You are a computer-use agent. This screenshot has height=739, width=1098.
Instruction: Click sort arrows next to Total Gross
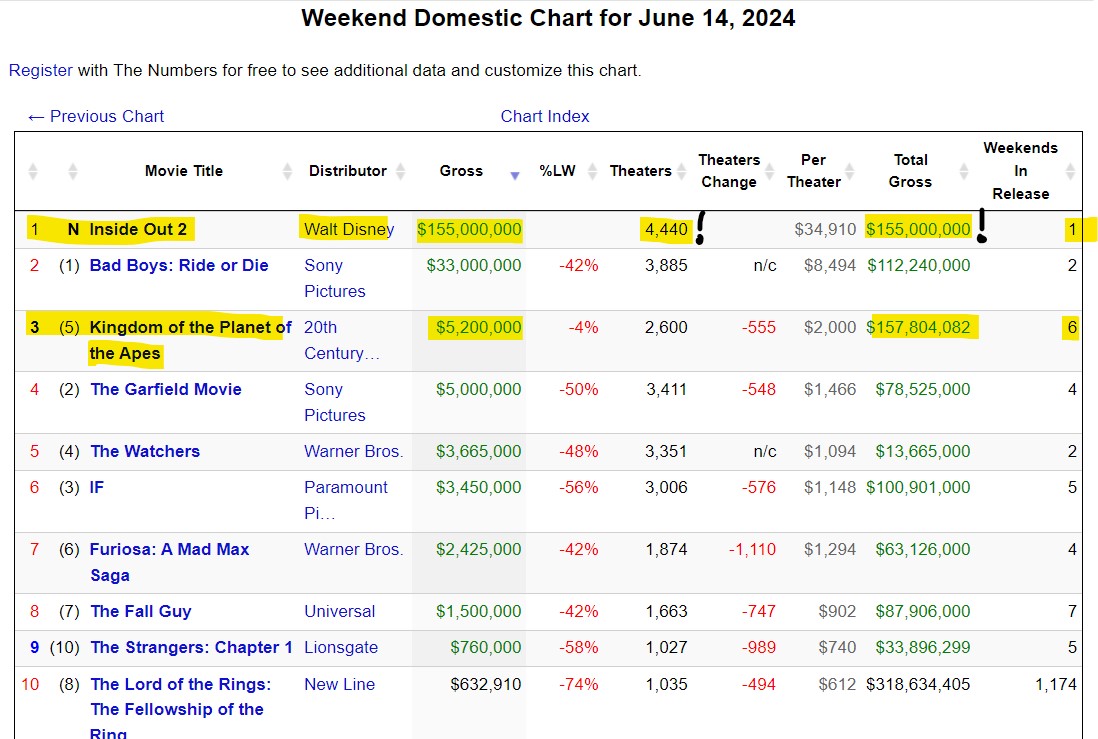[965, 171]
